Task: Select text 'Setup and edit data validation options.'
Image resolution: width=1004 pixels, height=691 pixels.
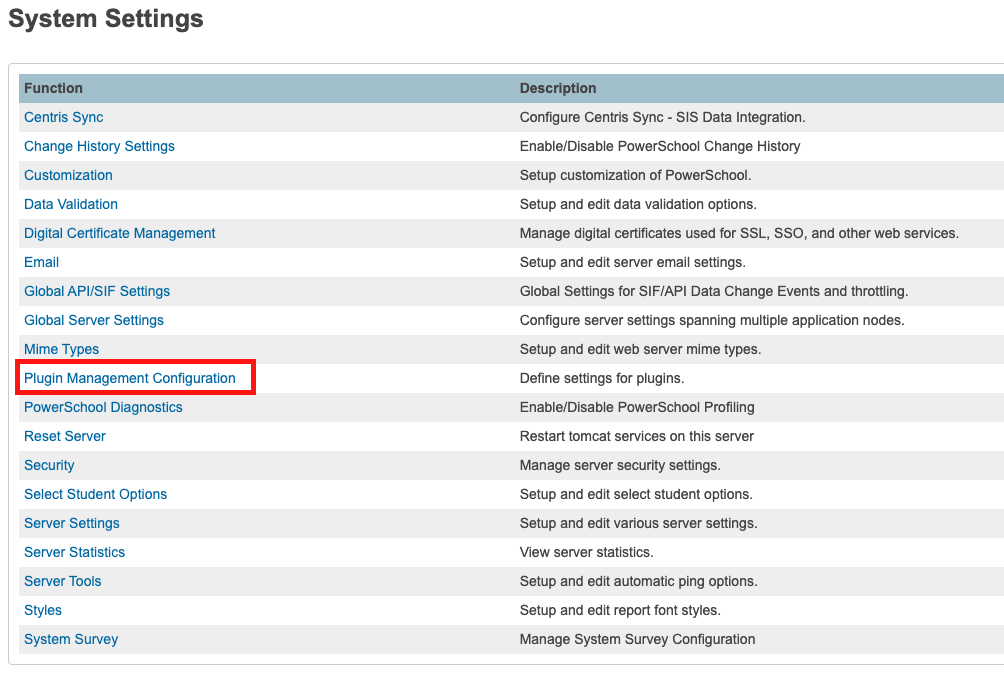Action: (638, 204)
